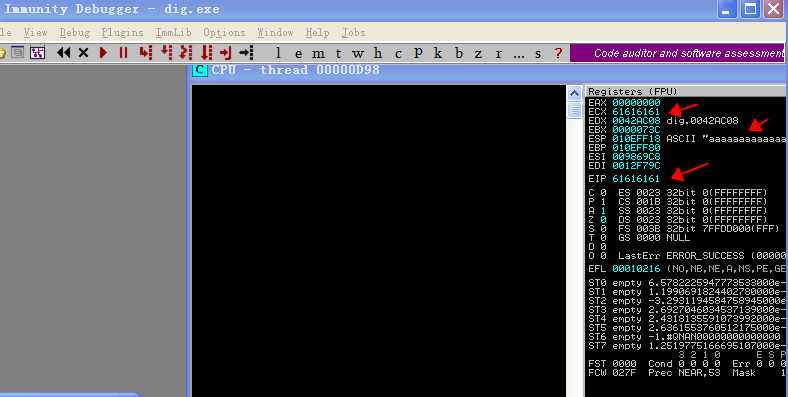788x397 pixels.
Task: Click the FST status word value 0000
Action: [624, 363]
